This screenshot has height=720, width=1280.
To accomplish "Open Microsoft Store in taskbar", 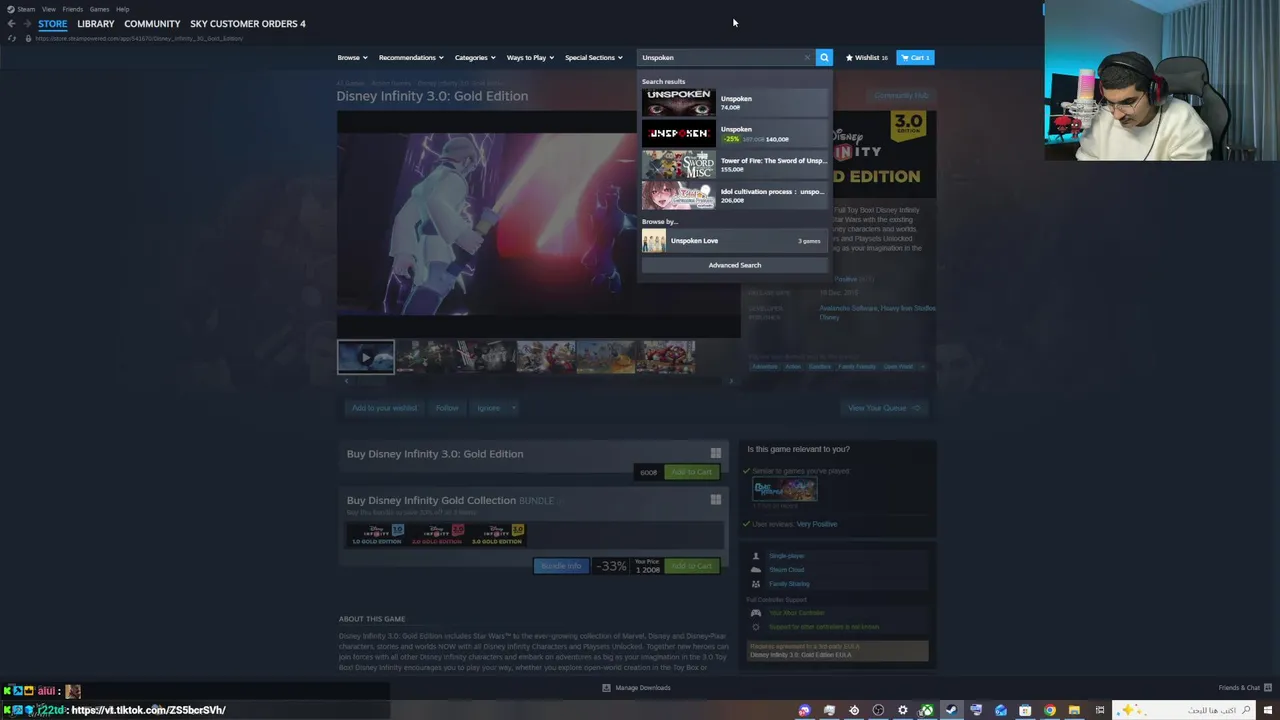I will (1025, 710).
